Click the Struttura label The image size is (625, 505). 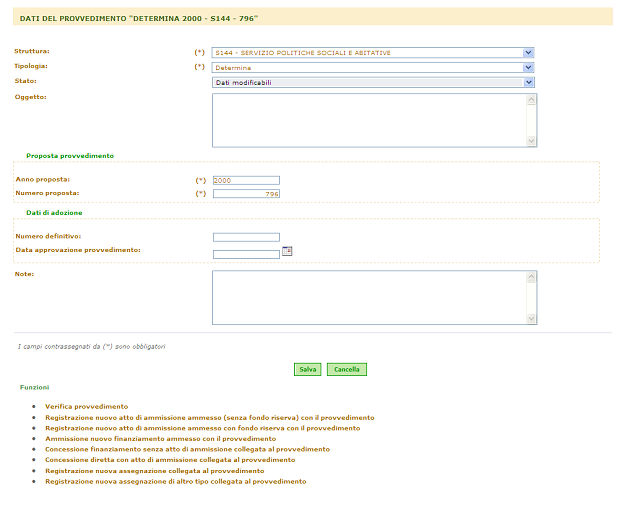[32, 51]
